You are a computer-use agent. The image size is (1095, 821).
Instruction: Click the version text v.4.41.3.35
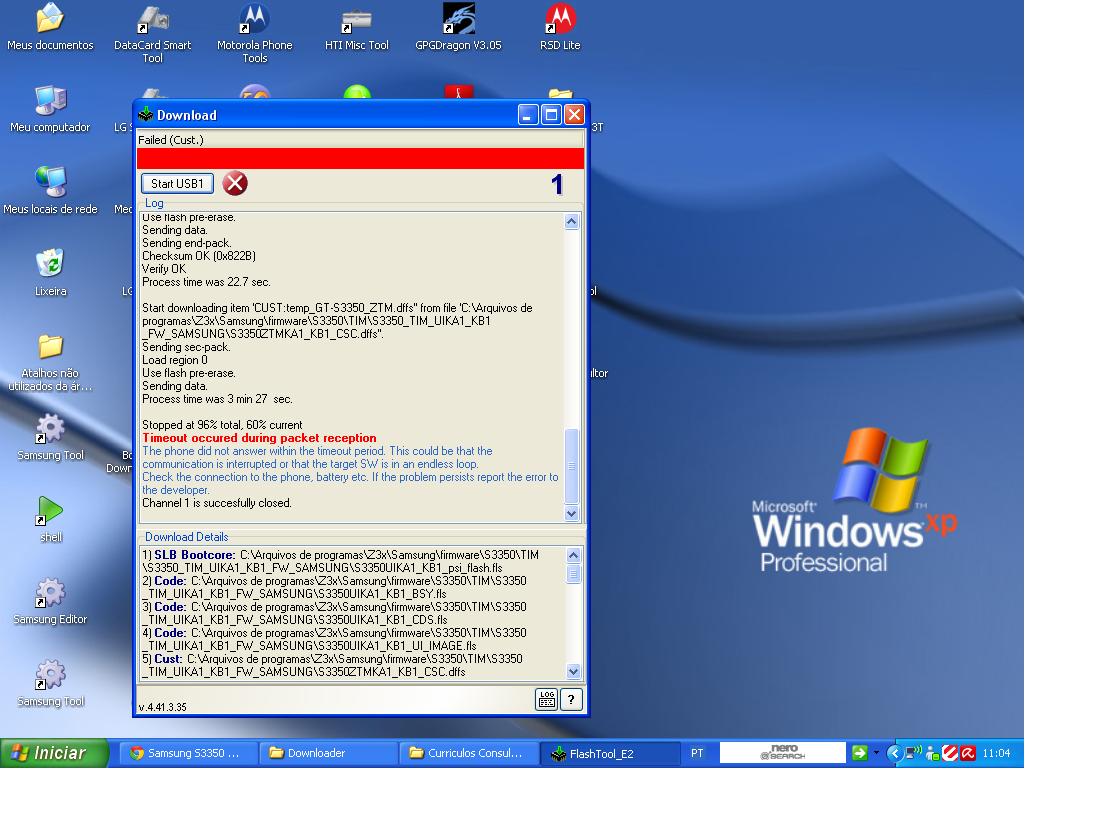(163, 707)
